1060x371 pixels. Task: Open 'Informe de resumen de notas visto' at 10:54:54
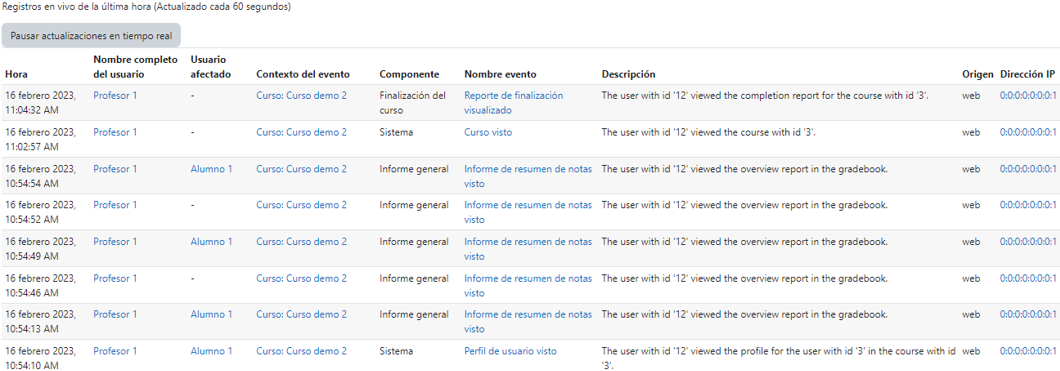(x=528, y=176)
